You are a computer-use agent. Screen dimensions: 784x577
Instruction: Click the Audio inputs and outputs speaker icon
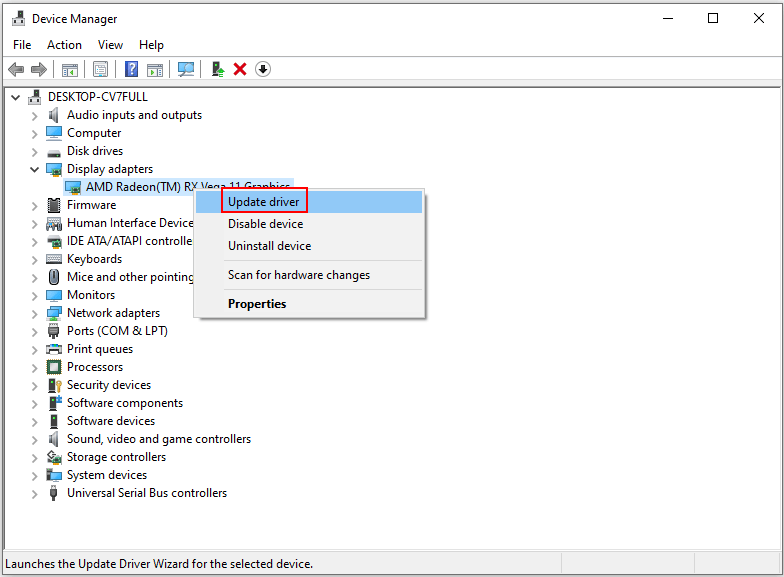click(54, 115)
